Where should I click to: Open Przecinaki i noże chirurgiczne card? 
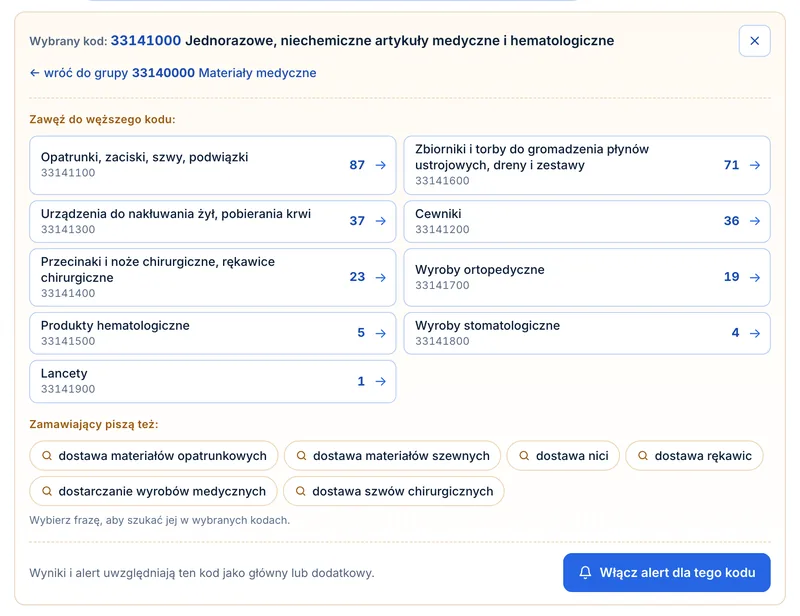pyautogui.click(x=213, y=277)
